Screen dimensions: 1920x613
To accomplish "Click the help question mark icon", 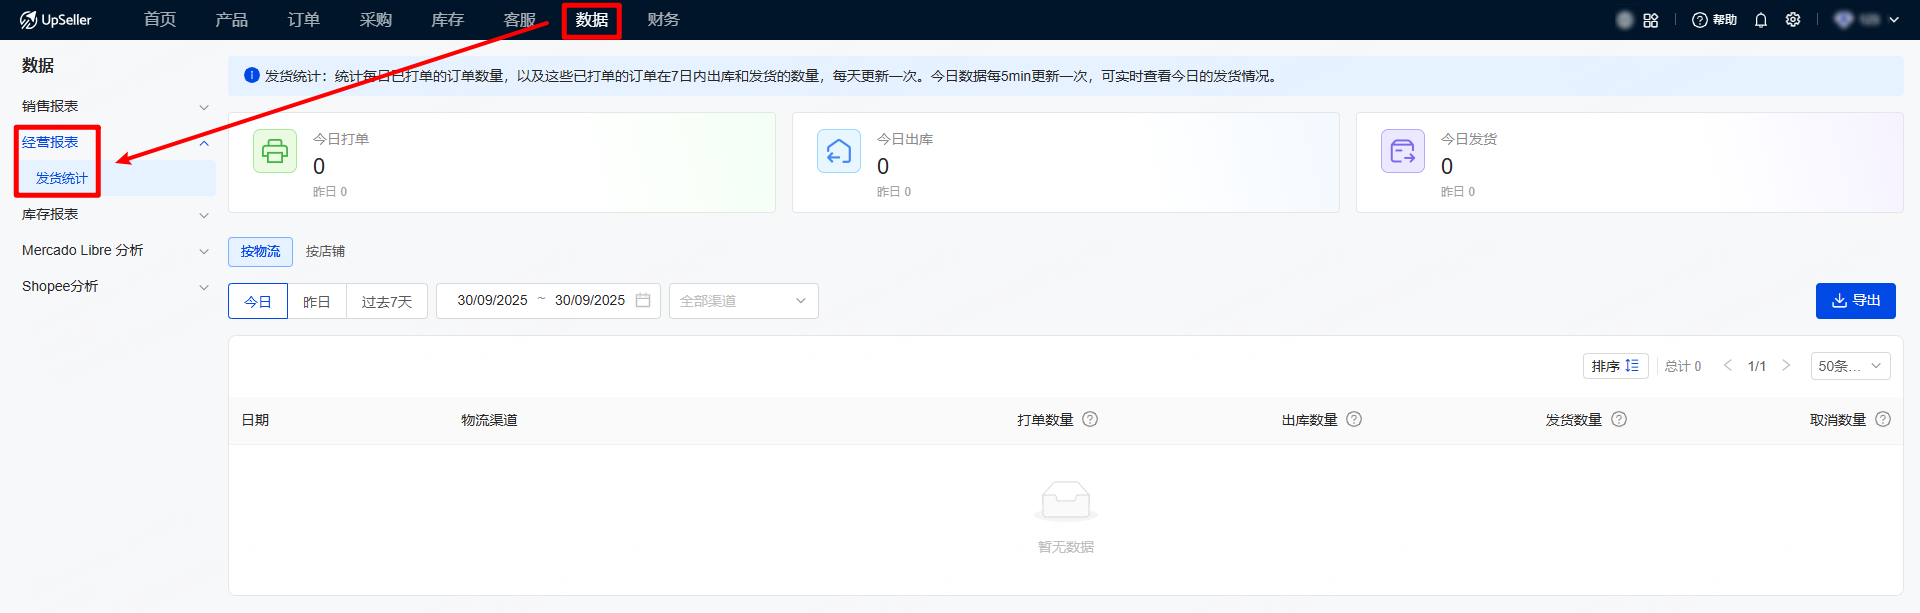I will (x=1699, y=20).
